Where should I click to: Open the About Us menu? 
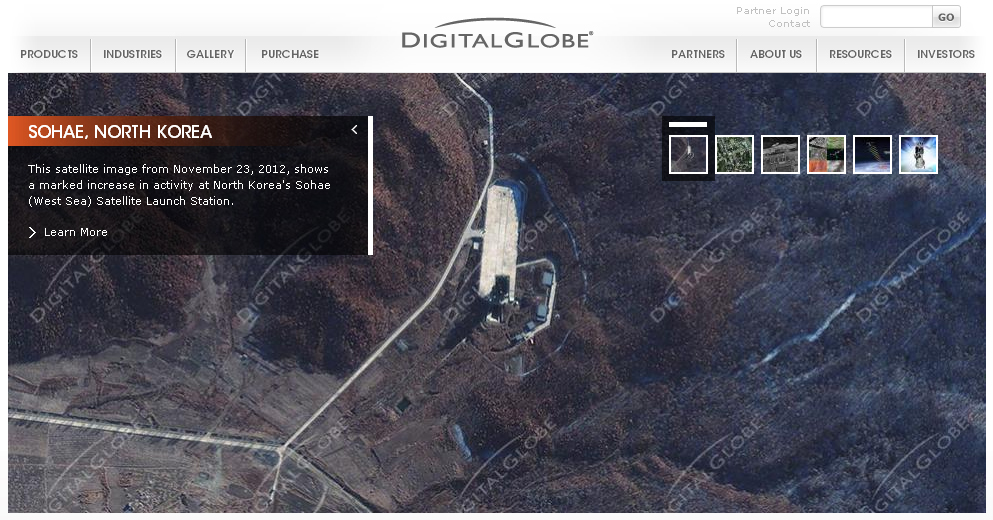[x=776, y=54]
